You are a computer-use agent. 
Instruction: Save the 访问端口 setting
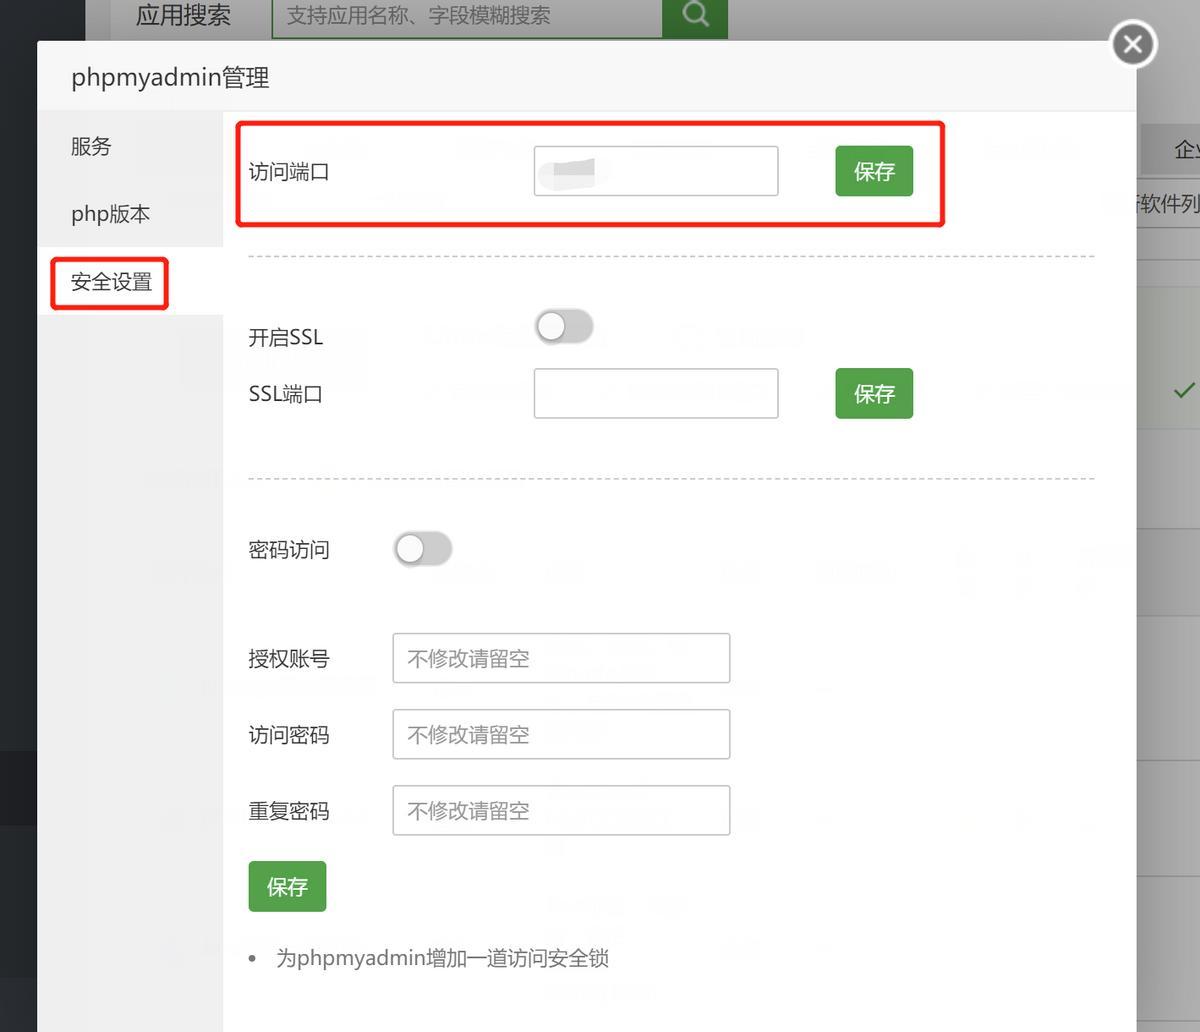874,171
